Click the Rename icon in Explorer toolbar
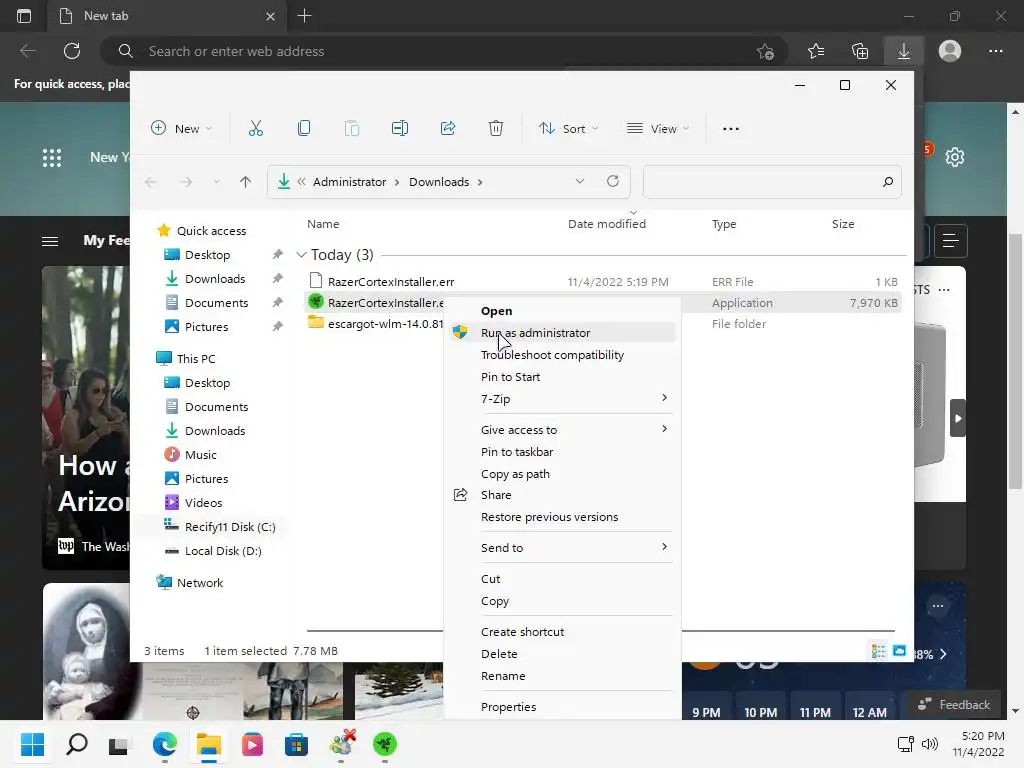 click(x=400, y=129)
